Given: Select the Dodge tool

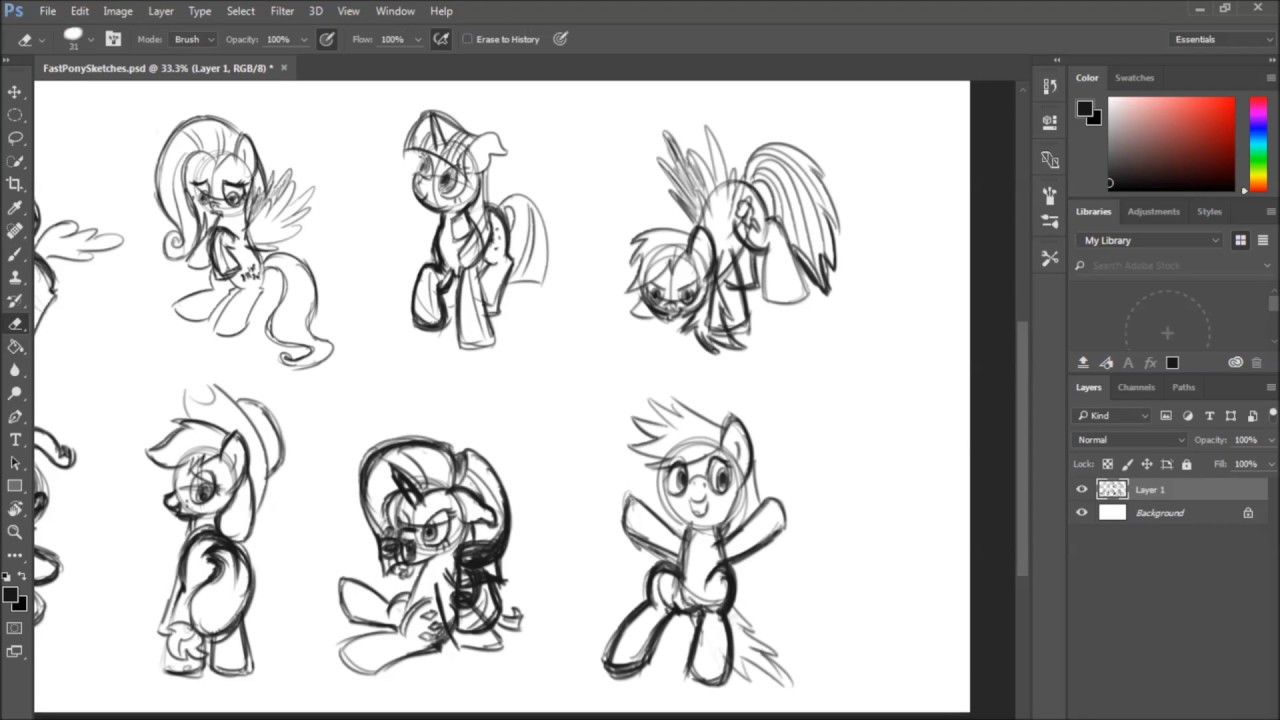Looking at the screenshot, I should tap(15, 393).
